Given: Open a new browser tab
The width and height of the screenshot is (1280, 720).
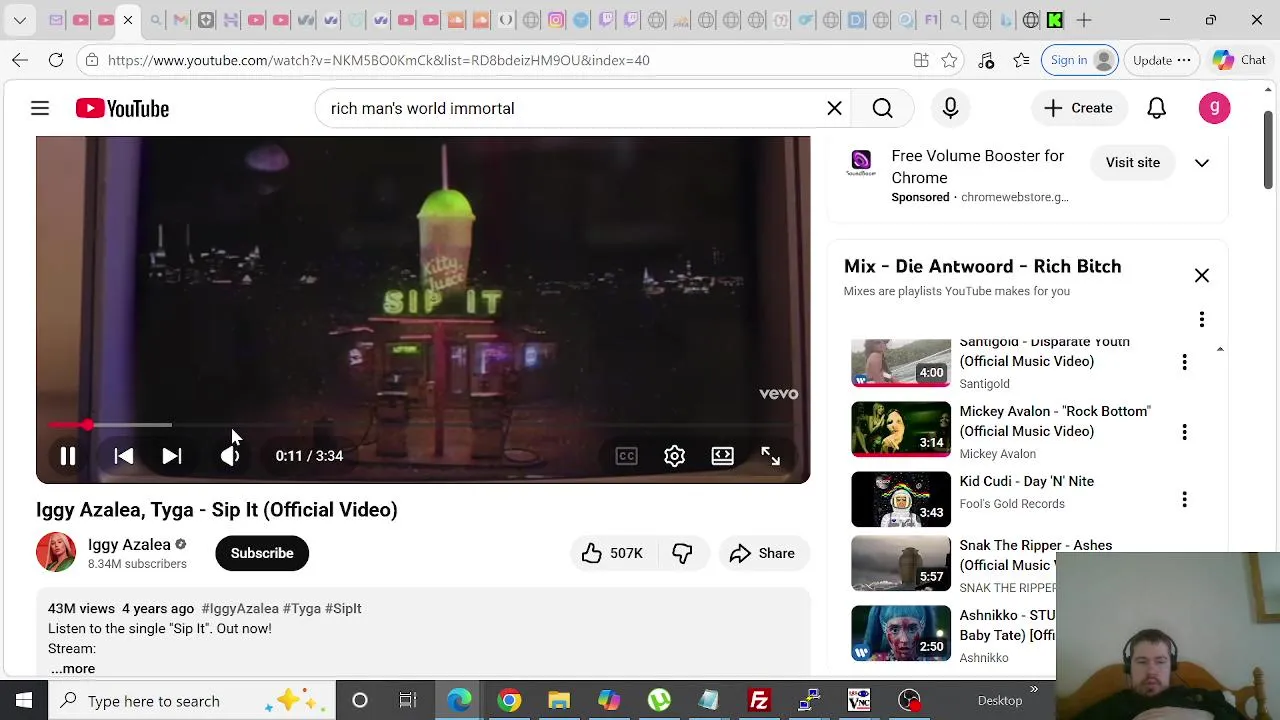Looking at the screenshot, I should click(x=1084, y=20).
